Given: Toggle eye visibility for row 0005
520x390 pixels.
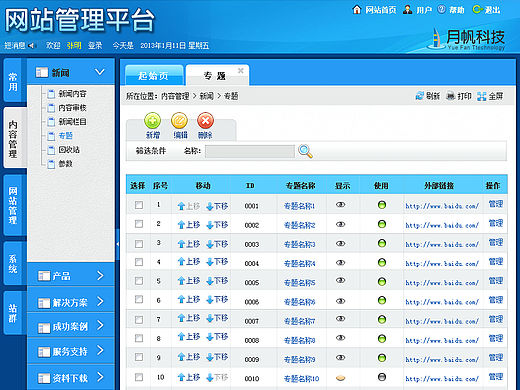Looking at the screenshot, I should click(340, 280).
